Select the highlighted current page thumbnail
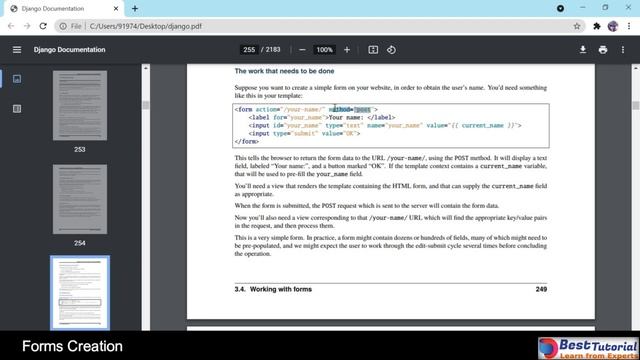This screenshot has width=640, height=360. point(80,293)
